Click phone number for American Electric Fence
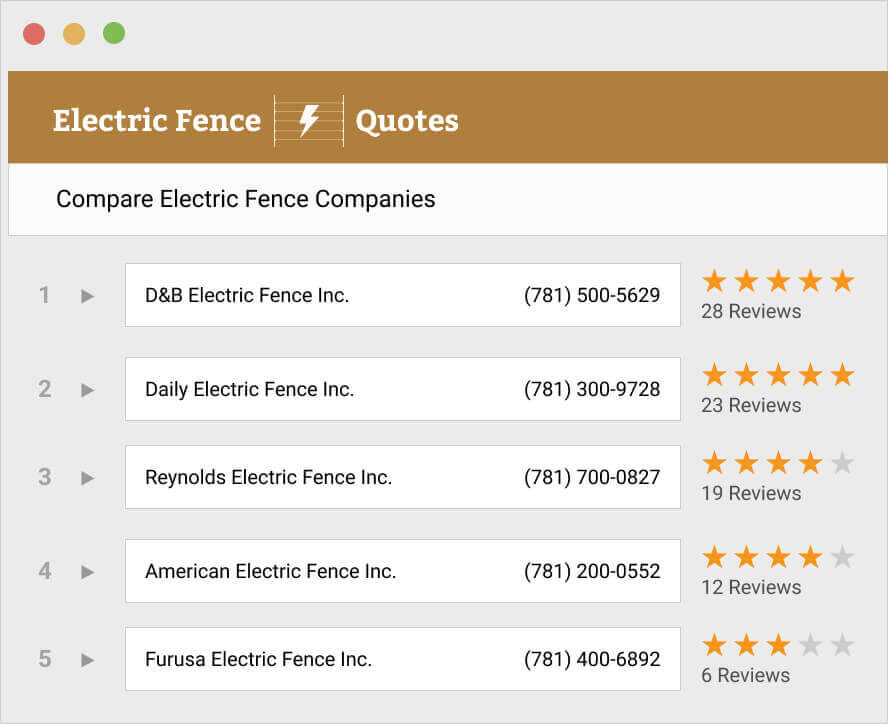The height and width of the screenshot is (724, 888). (x=591, y=571)
